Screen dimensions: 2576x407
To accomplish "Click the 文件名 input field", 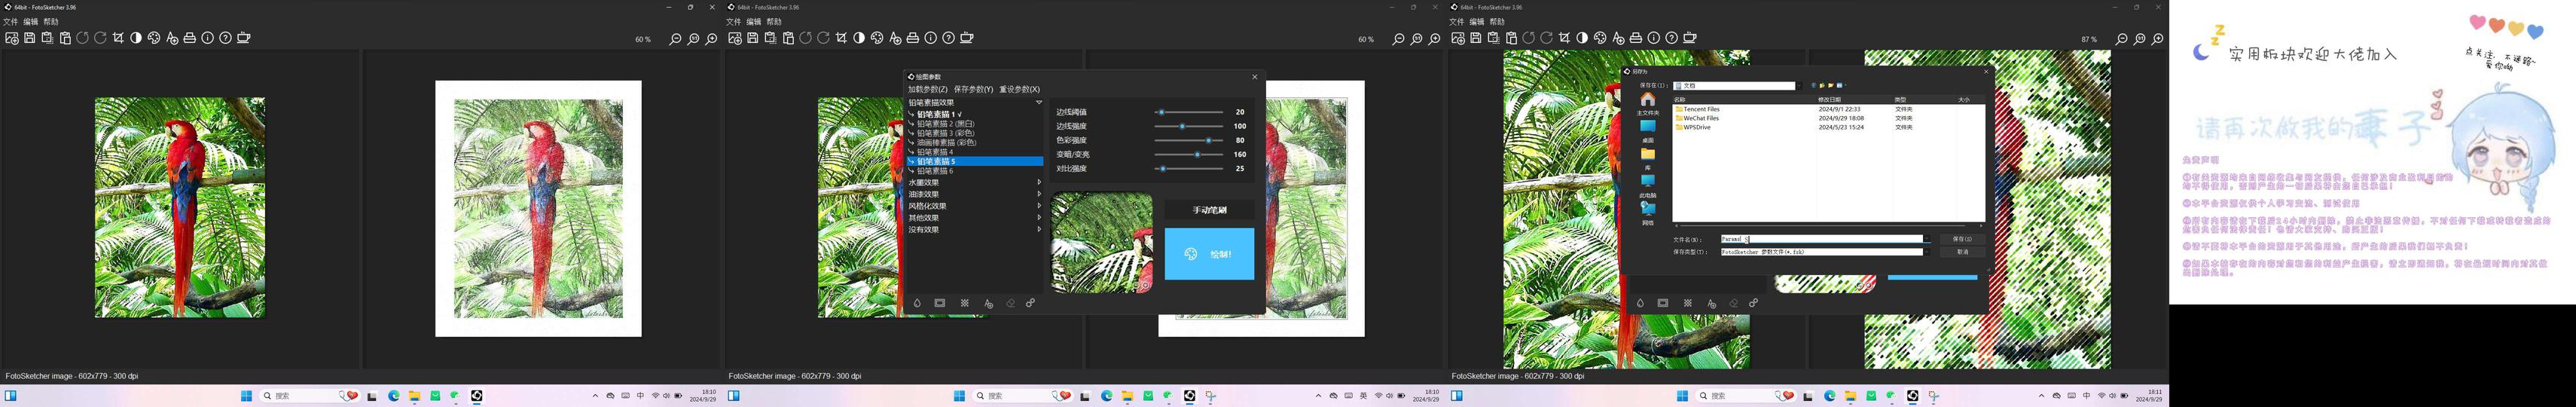I will pyautogui.click(x=1820, y=239).
